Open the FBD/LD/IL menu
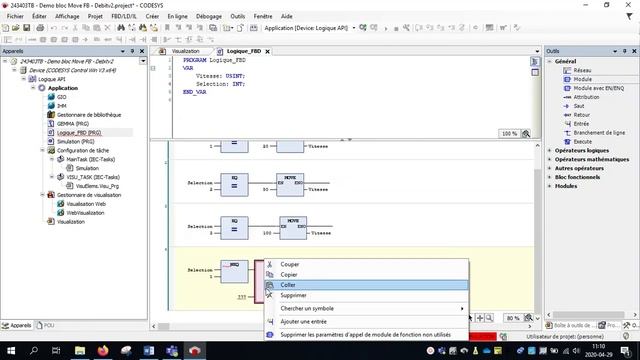Screen dimensions: 640x360 click(x=124, y=16)
